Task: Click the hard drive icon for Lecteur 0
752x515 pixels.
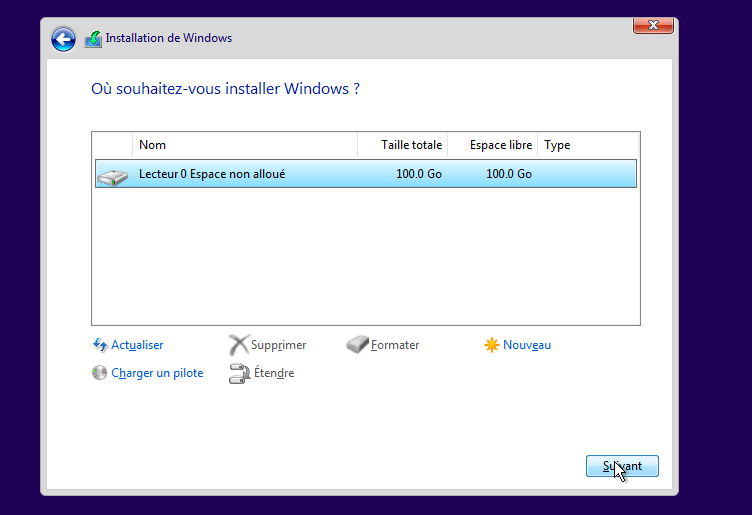Action: [x=112, y=175]
